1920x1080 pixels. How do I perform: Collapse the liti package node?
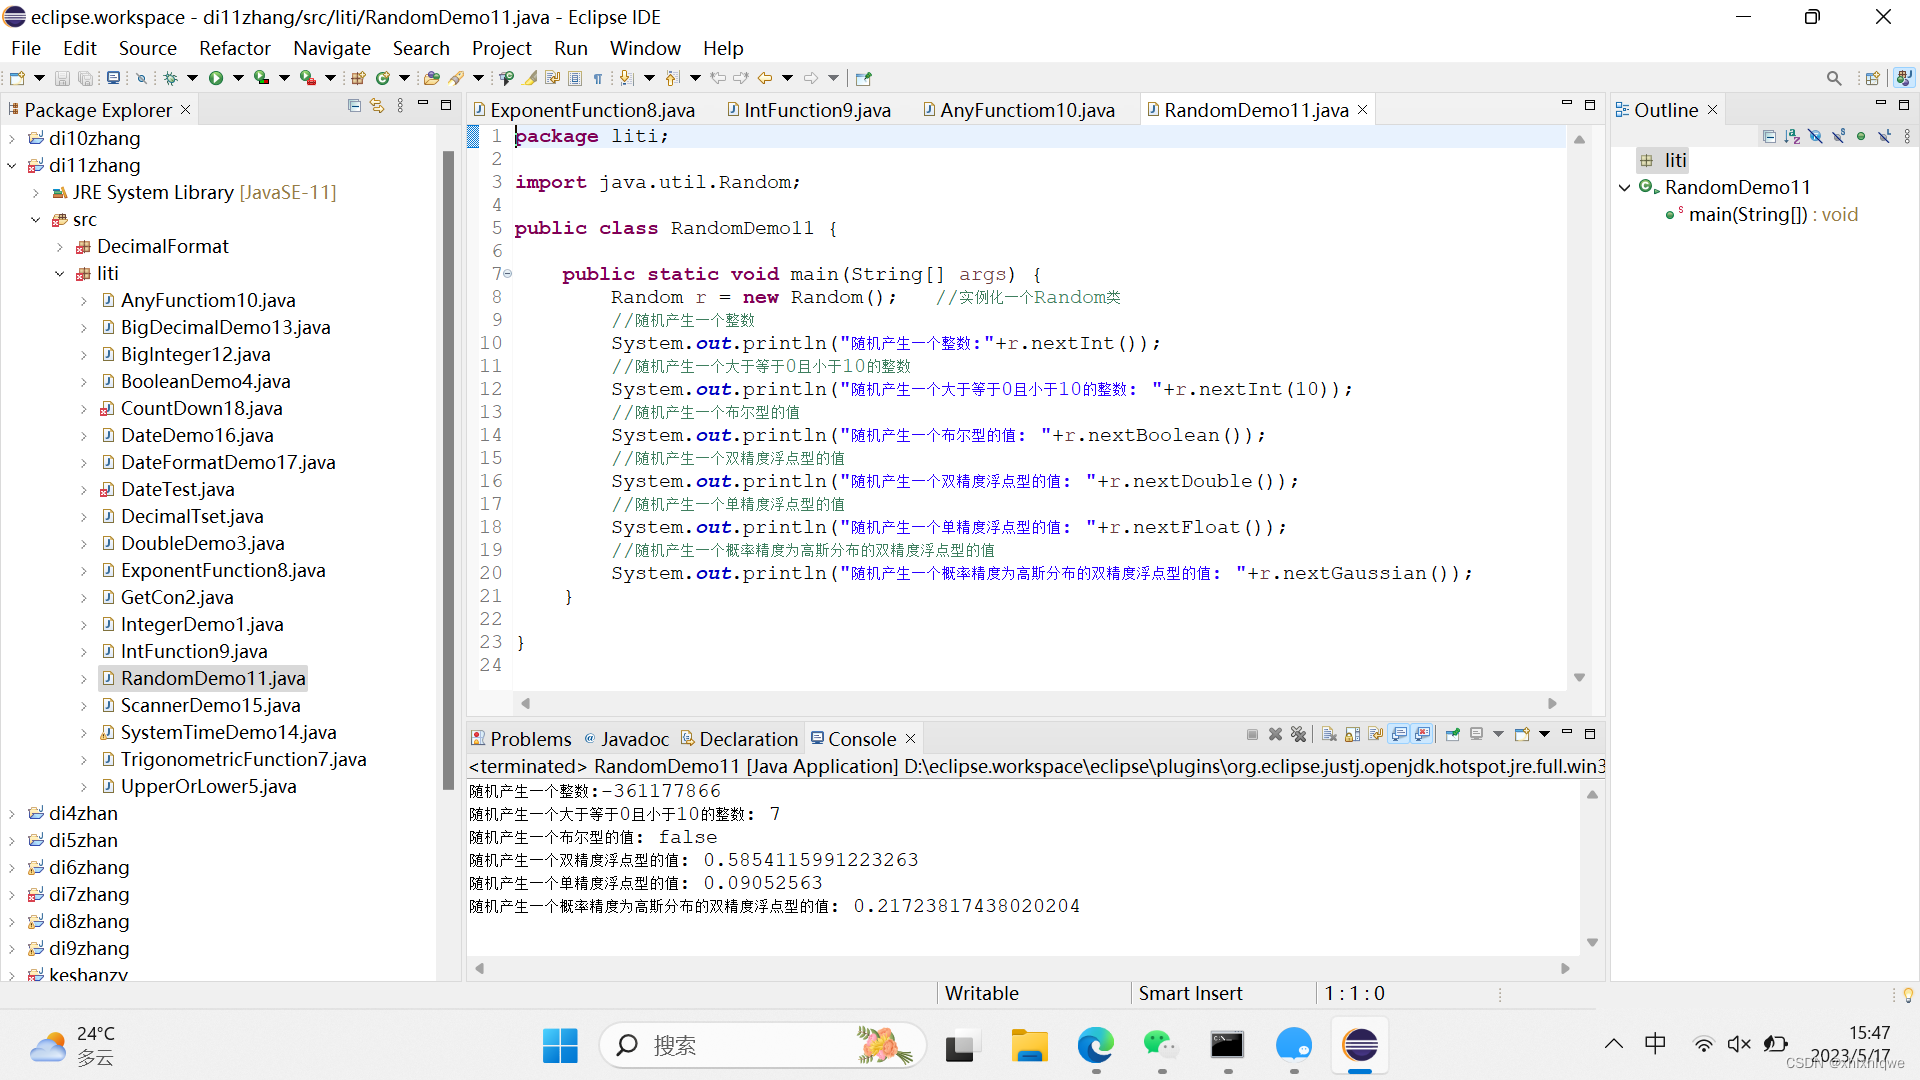click(x=60, y=274)
